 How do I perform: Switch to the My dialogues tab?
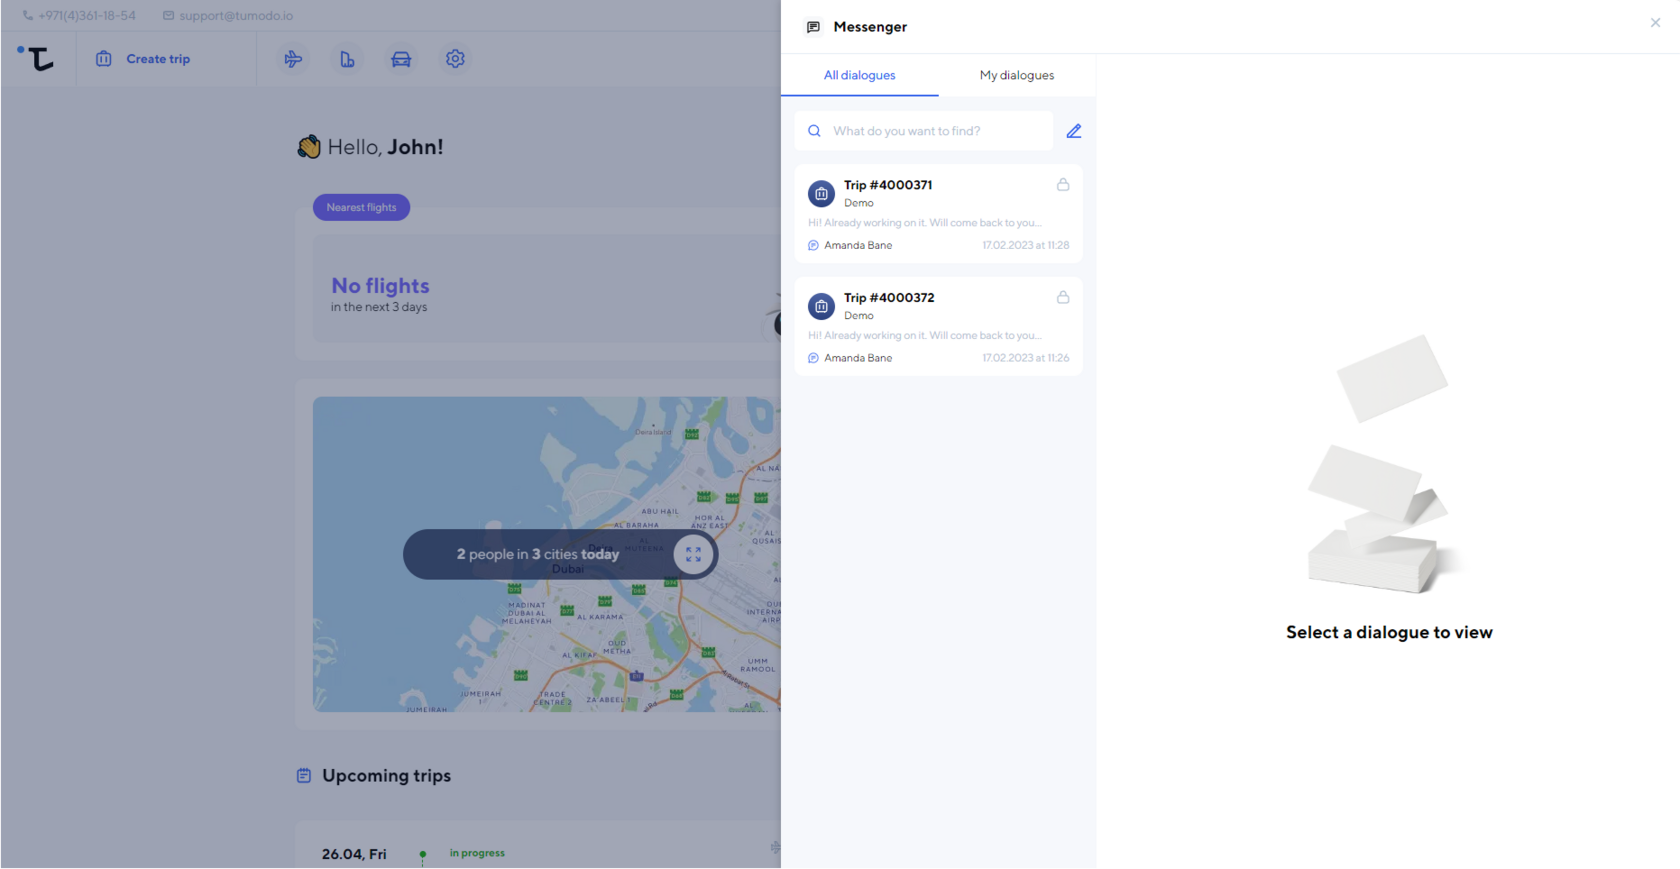(x=1016, y=75)
